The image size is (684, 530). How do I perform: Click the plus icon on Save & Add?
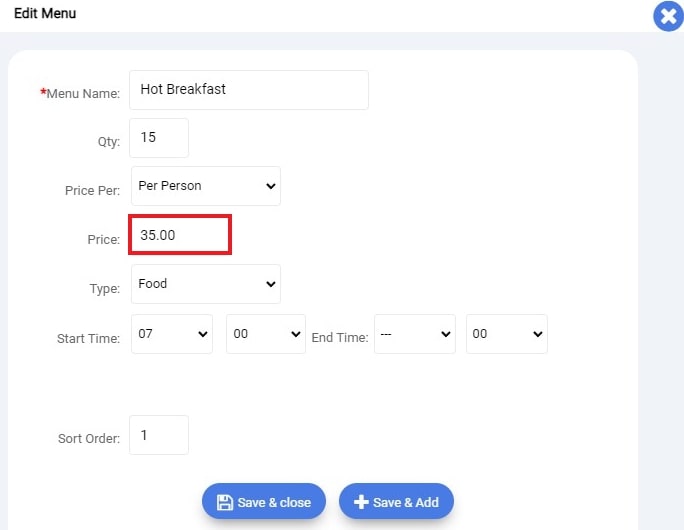pyautogui.click(x=361, y=502)
